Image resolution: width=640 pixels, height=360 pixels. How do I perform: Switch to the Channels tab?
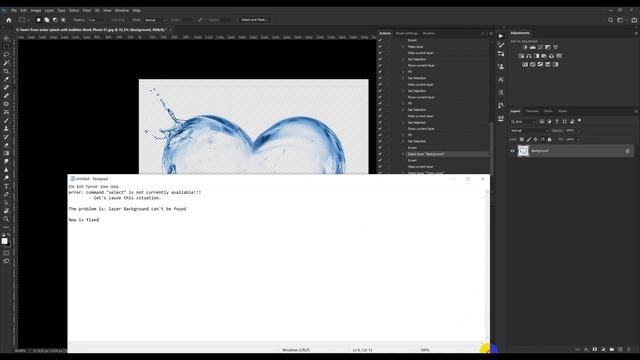[532, 111]
